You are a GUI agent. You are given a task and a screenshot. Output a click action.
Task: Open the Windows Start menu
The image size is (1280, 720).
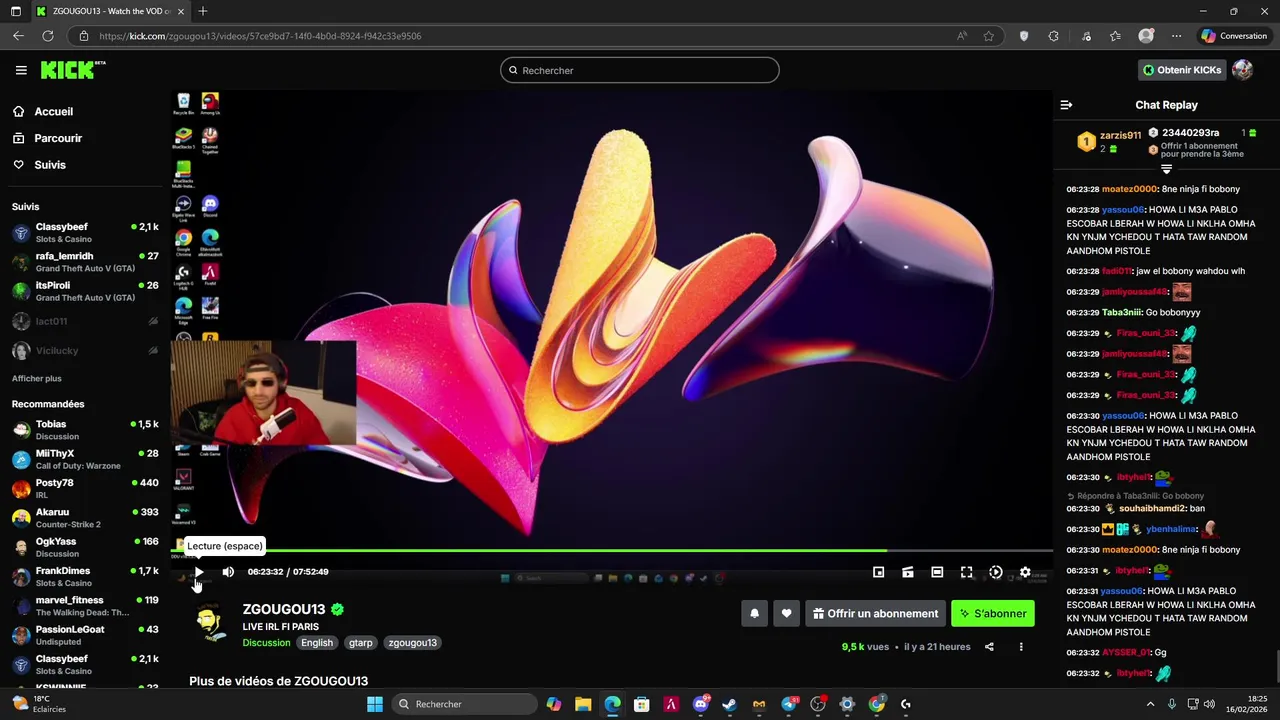click(x=375, y=704)
